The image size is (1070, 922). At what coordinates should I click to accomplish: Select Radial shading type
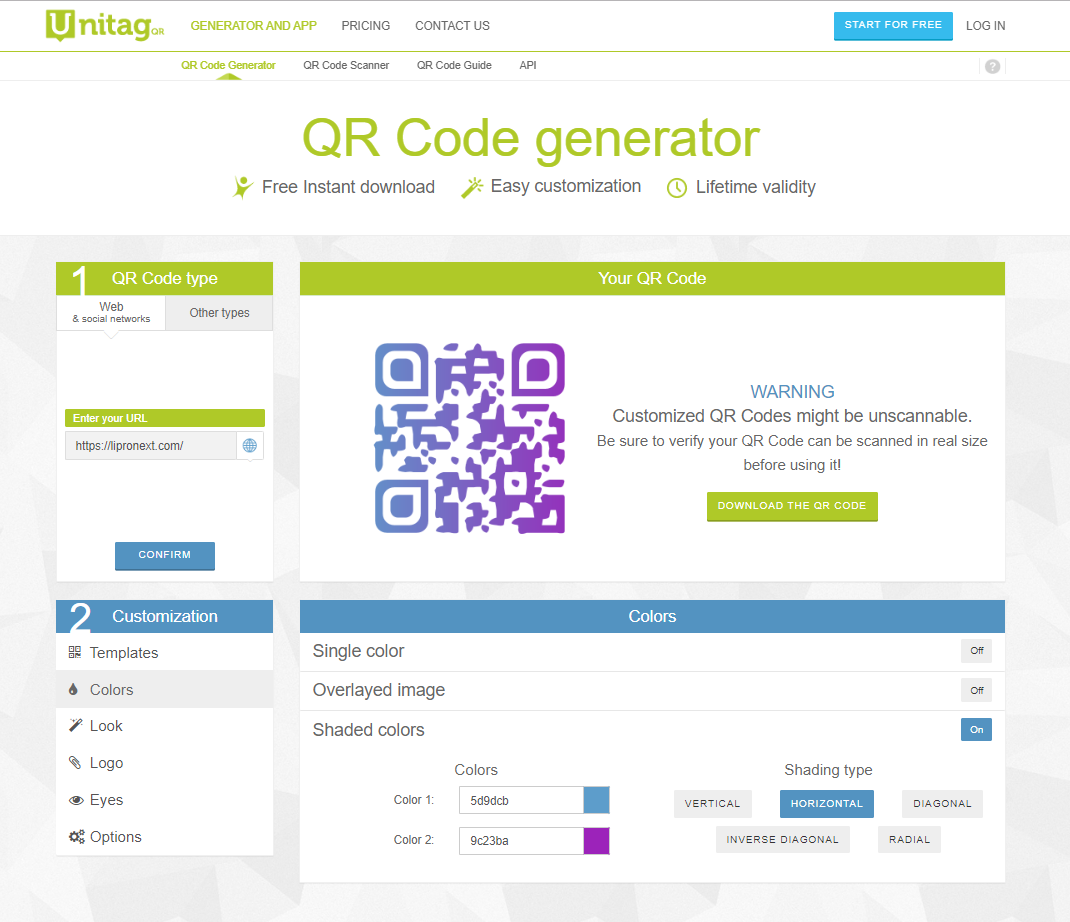909,839
